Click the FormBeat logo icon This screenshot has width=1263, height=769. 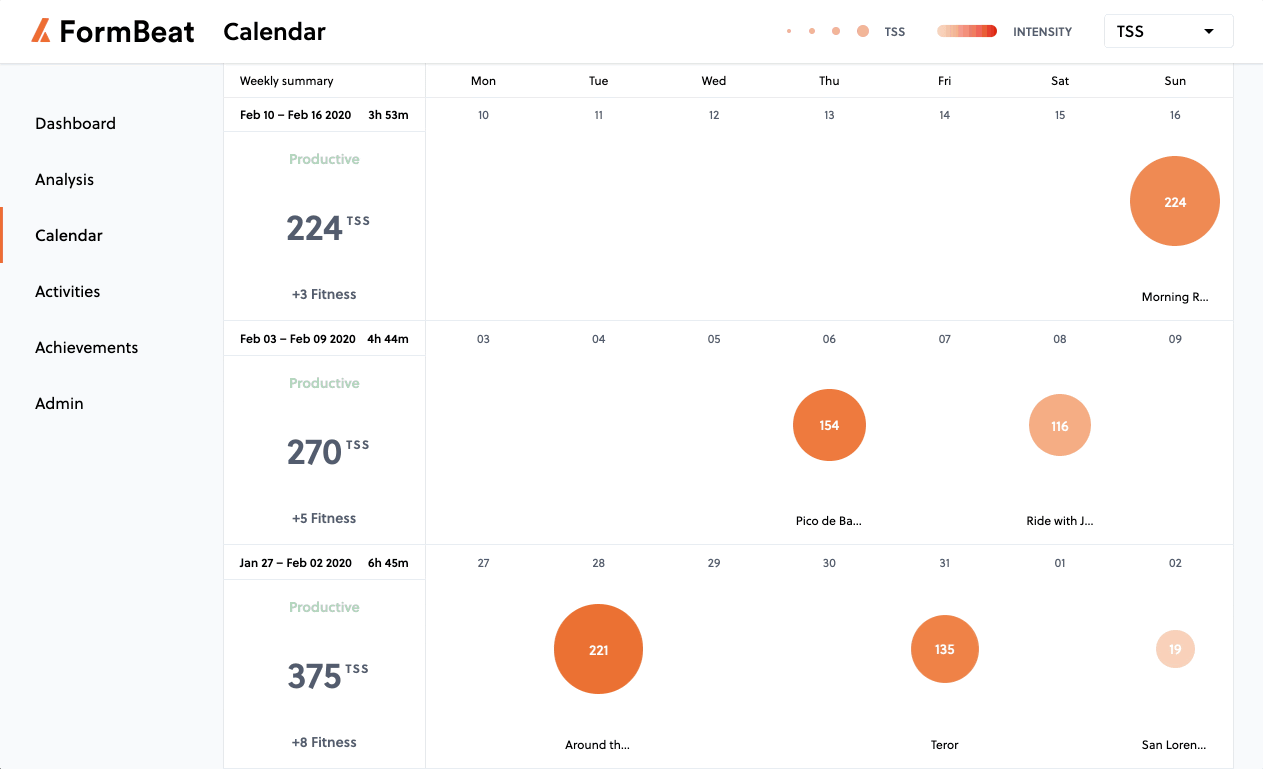[x=41, y=31]
